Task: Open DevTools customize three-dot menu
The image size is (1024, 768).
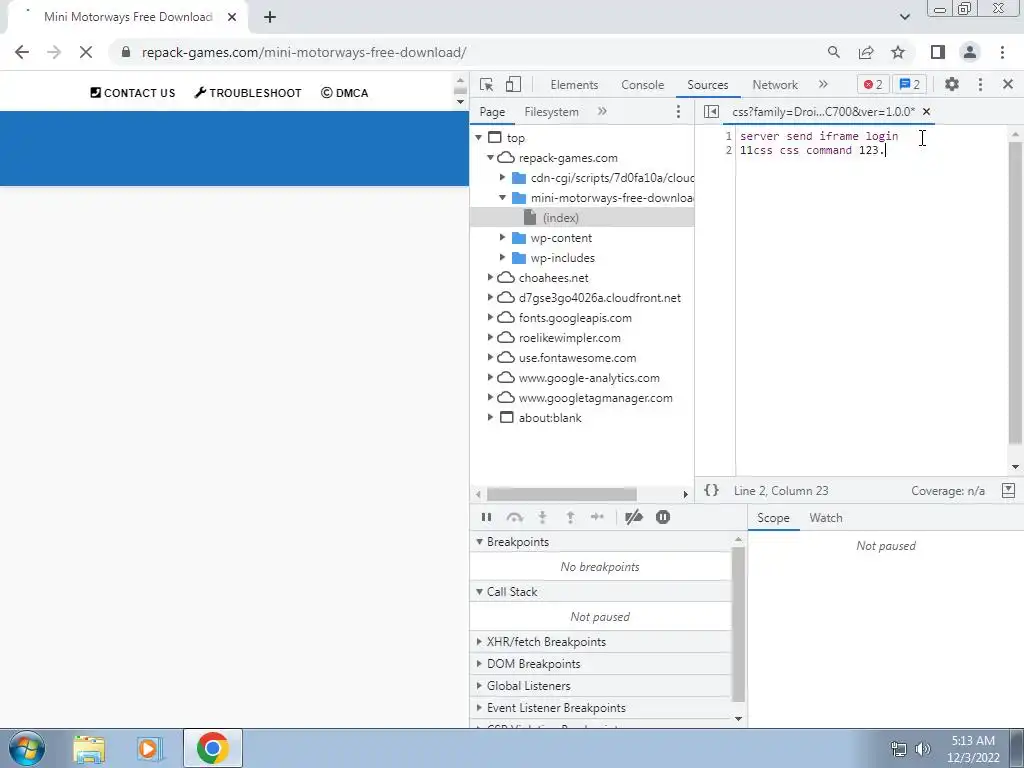Action: coord(980,84)
